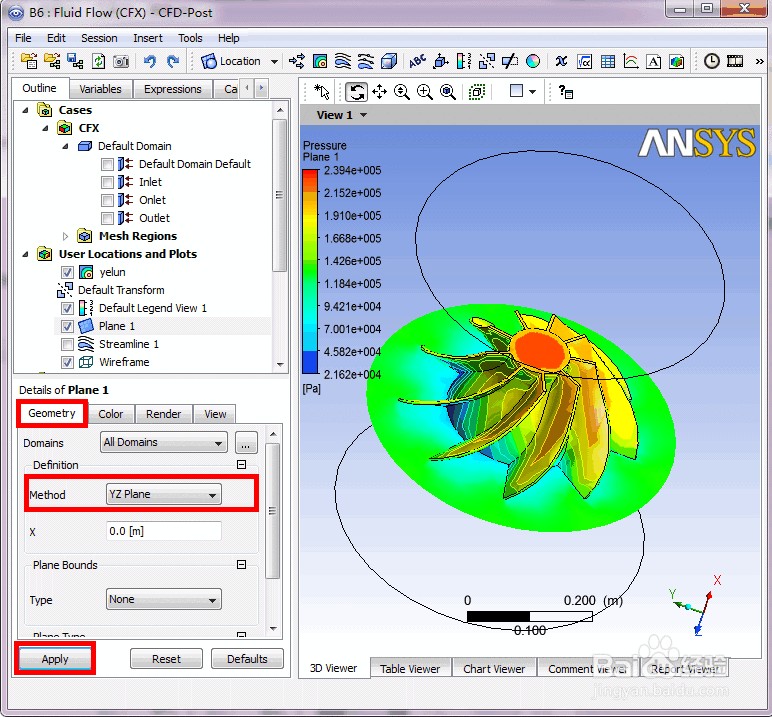Check the Default Domain Default checkbox
Viewport: 772px width, 717px height.
point(107,164)
